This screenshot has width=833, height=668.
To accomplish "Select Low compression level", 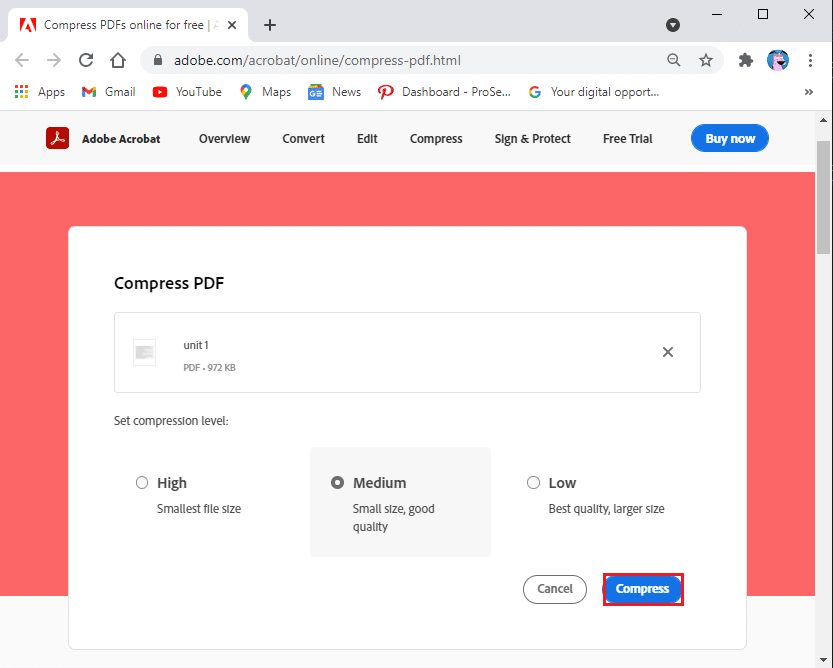I will point(533,483).
